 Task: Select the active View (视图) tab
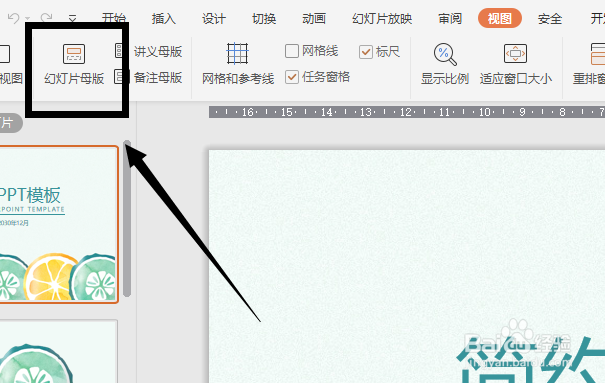point(500,18)
